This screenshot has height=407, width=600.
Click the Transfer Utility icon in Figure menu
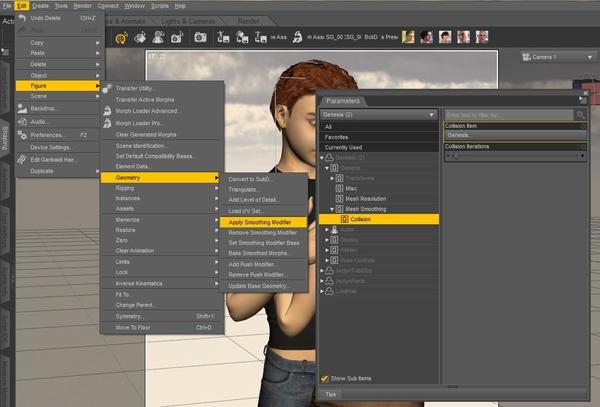[107, 88]
